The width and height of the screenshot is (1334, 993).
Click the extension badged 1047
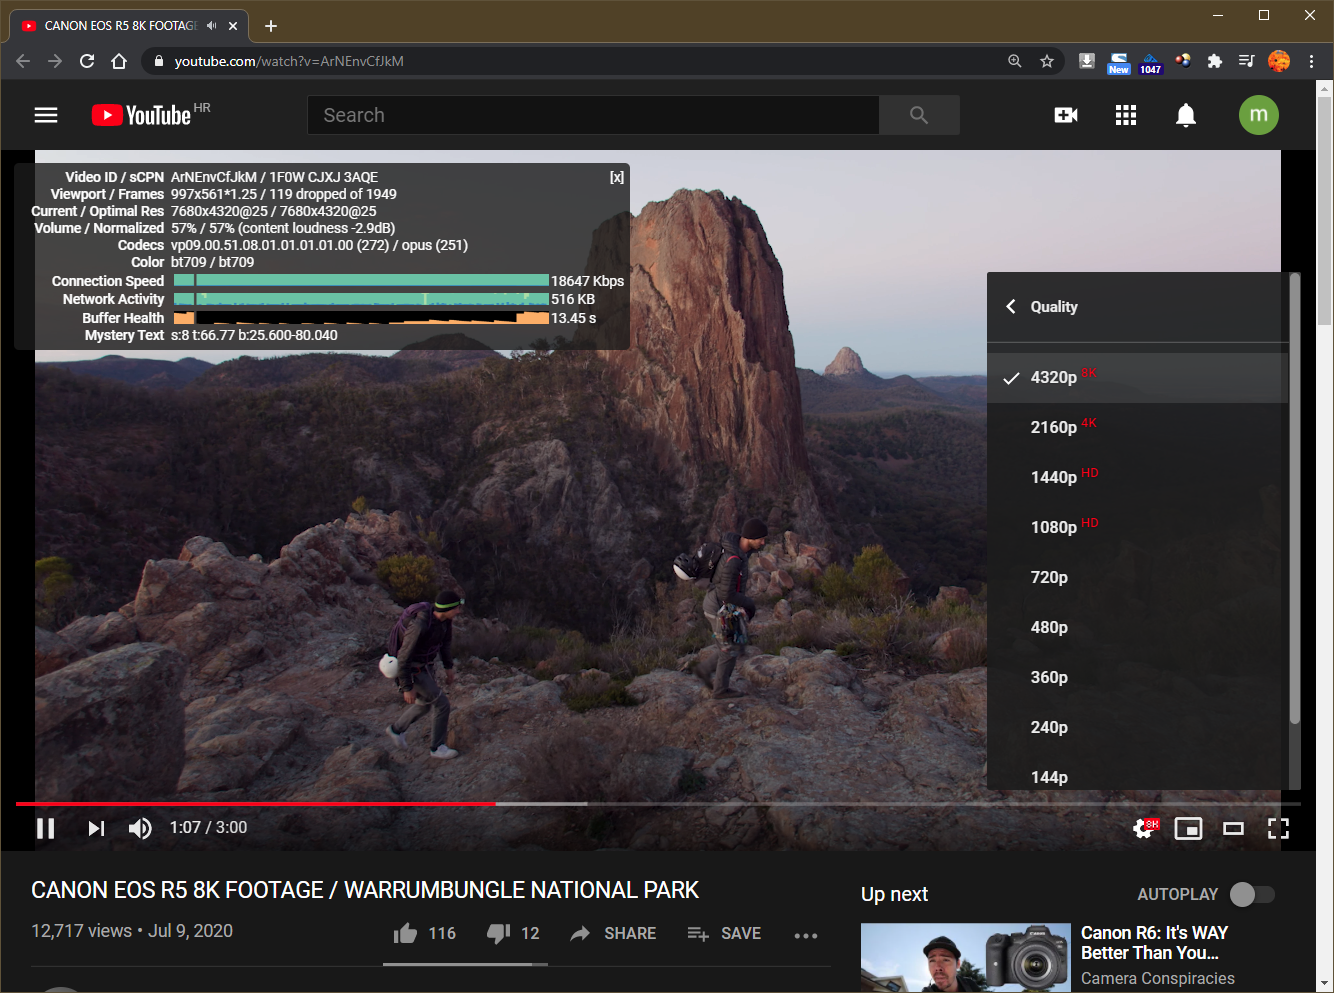click(1151, 63)
